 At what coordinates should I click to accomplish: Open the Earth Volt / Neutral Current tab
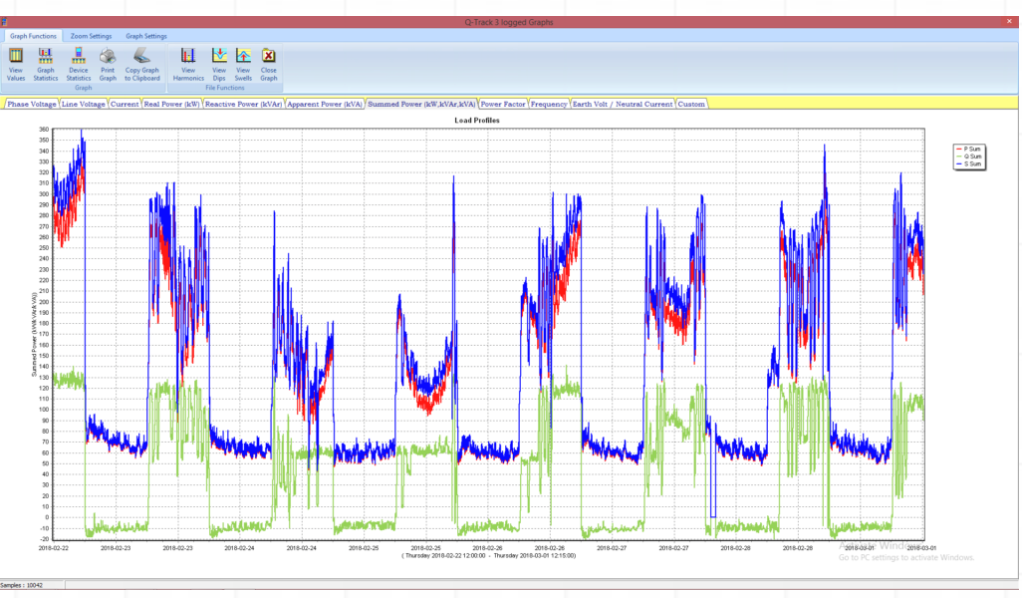[623, 104]
